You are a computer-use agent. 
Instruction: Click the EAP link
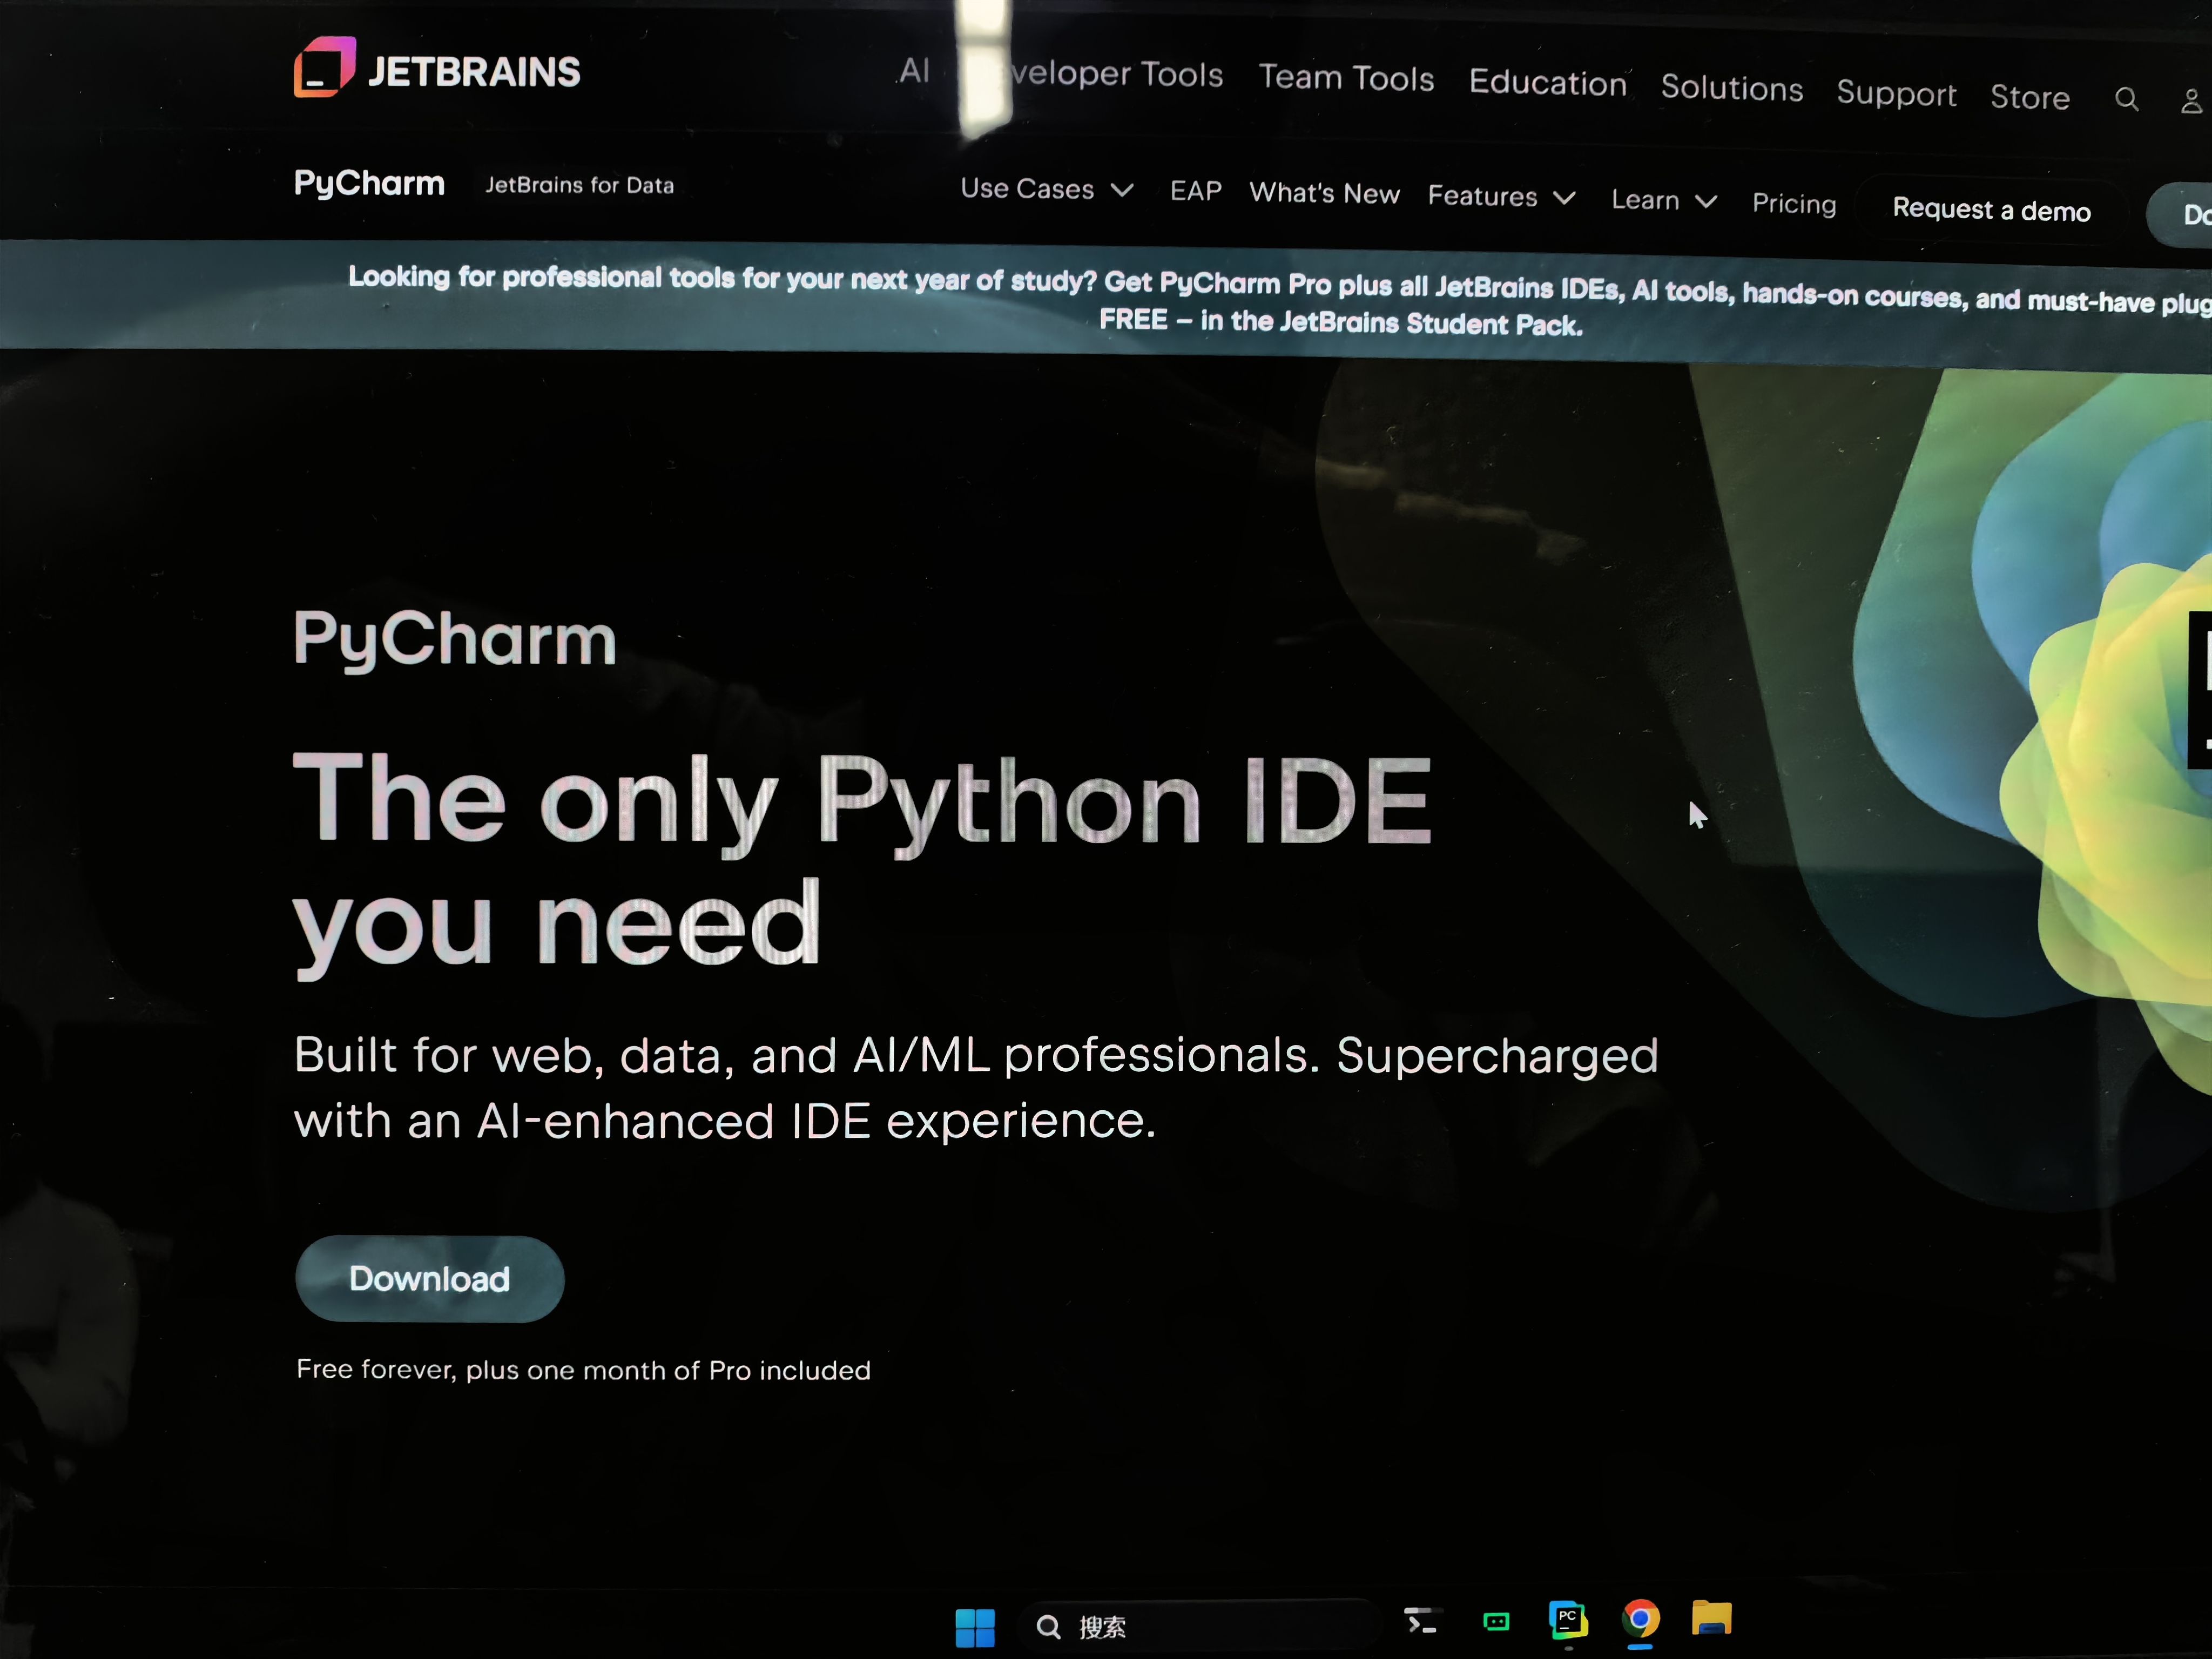click(1196, 191)
